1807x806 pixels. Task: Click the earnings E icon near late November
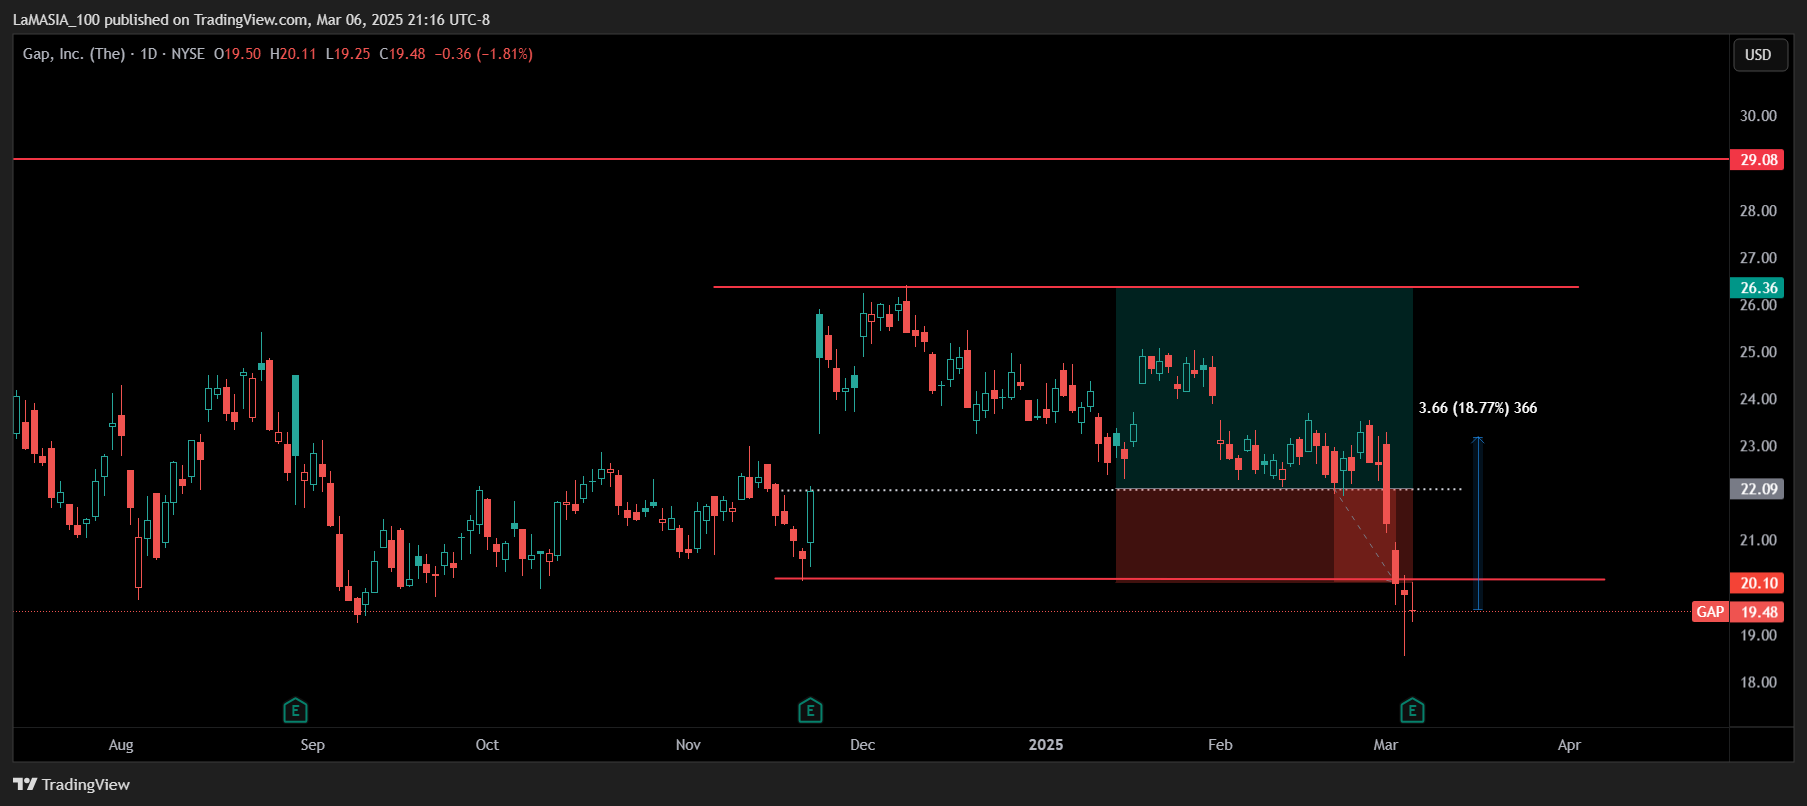tap(810, 711)
